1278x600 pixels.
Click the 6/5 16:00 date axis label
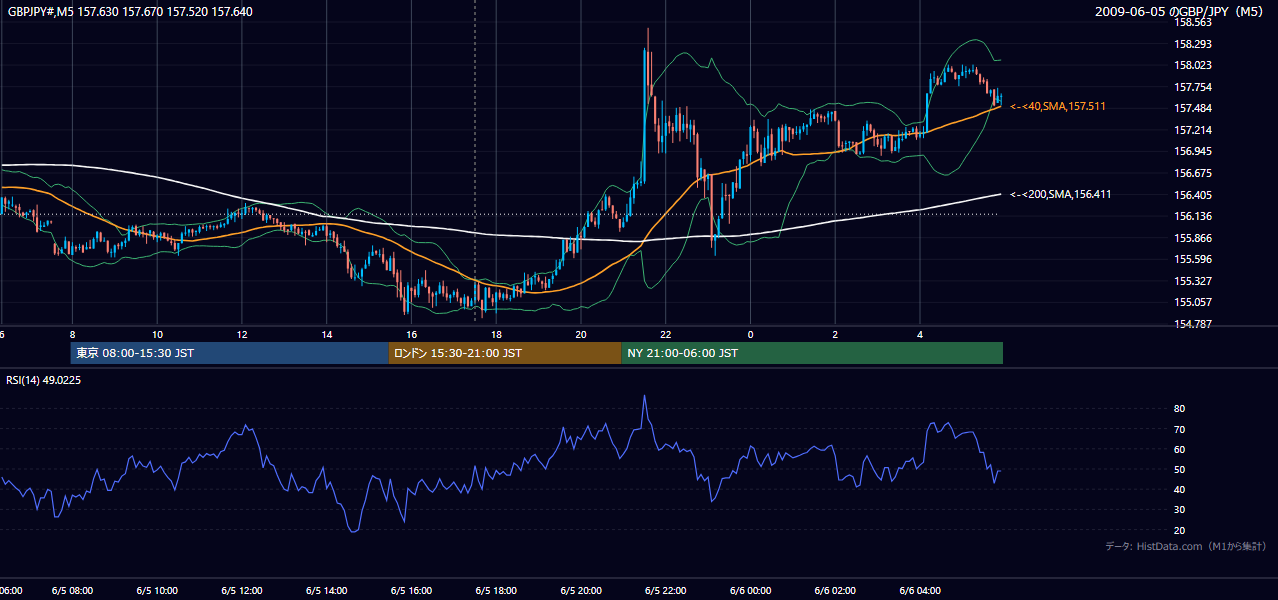(x=411, y=591)
